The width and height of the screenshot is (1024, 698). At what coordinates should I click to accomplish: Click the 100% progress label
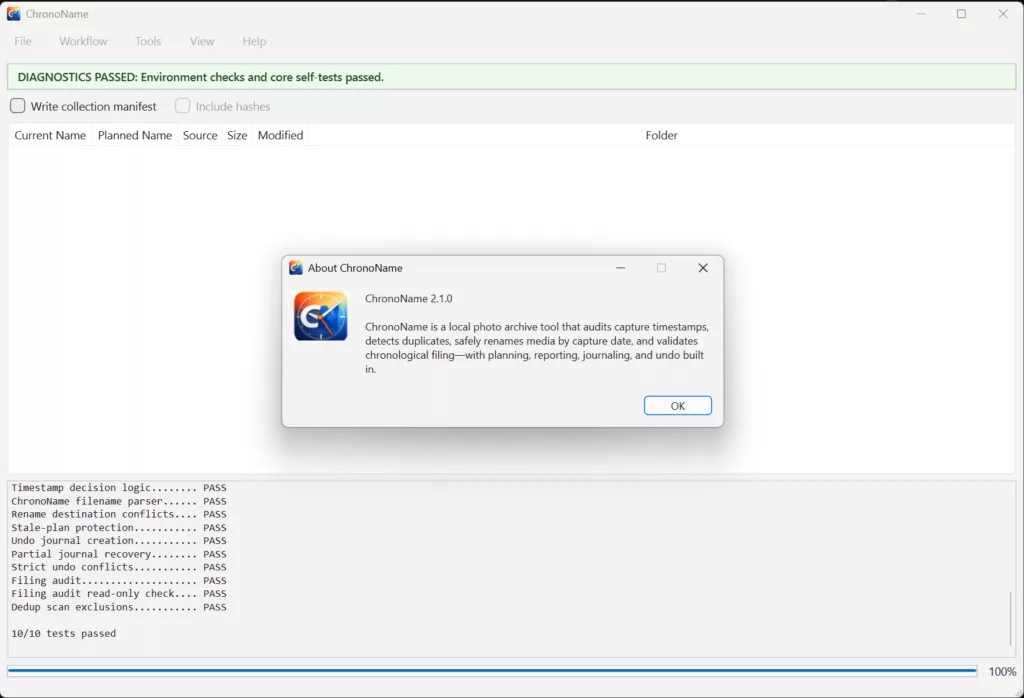tap(1002, 671)
